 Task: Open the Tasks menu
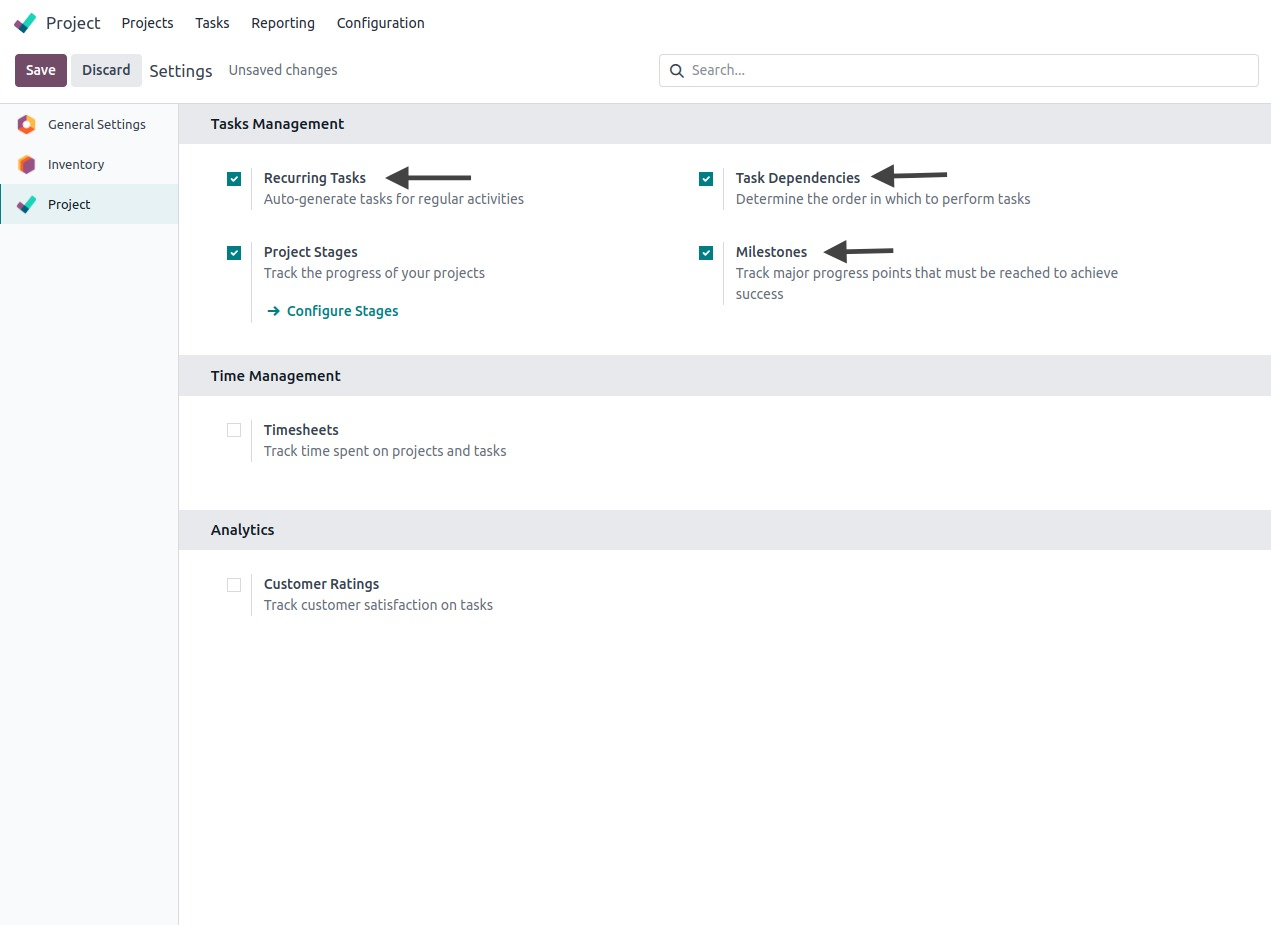tap(212, 23)
